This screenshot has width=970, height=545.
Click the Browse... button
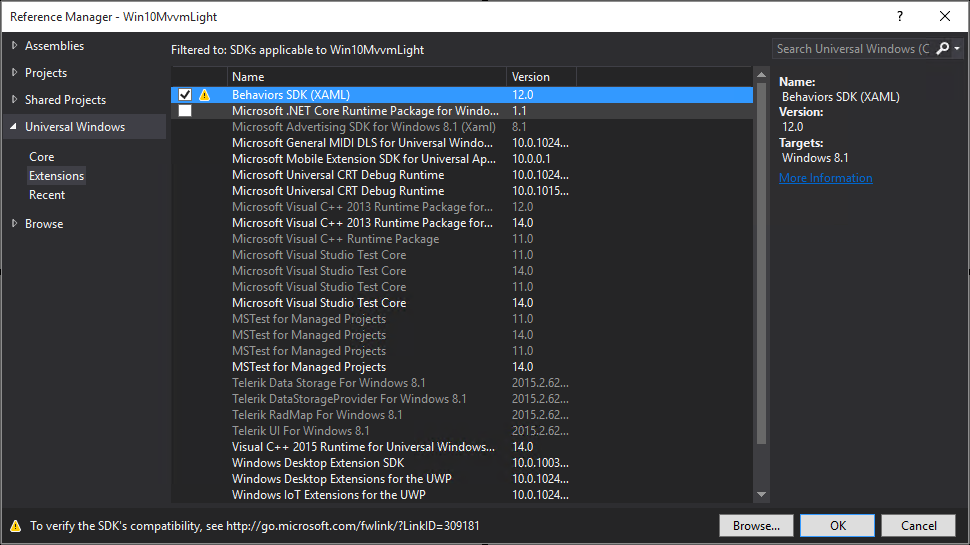pos(756,526)
